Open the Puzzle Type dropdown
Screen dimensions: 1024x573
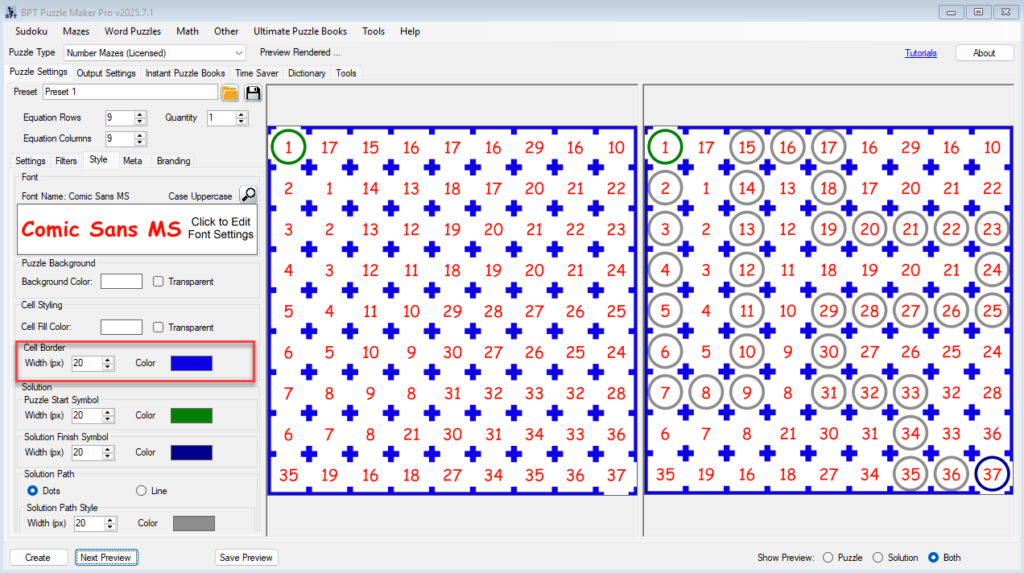(x=238, y=53)
